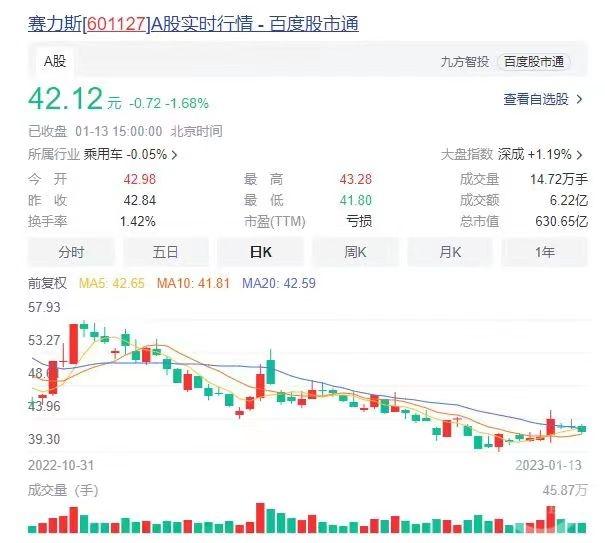Click the chevron next to 查看自选股
Viewport: 605px width, 543px height.
point(579,100)
